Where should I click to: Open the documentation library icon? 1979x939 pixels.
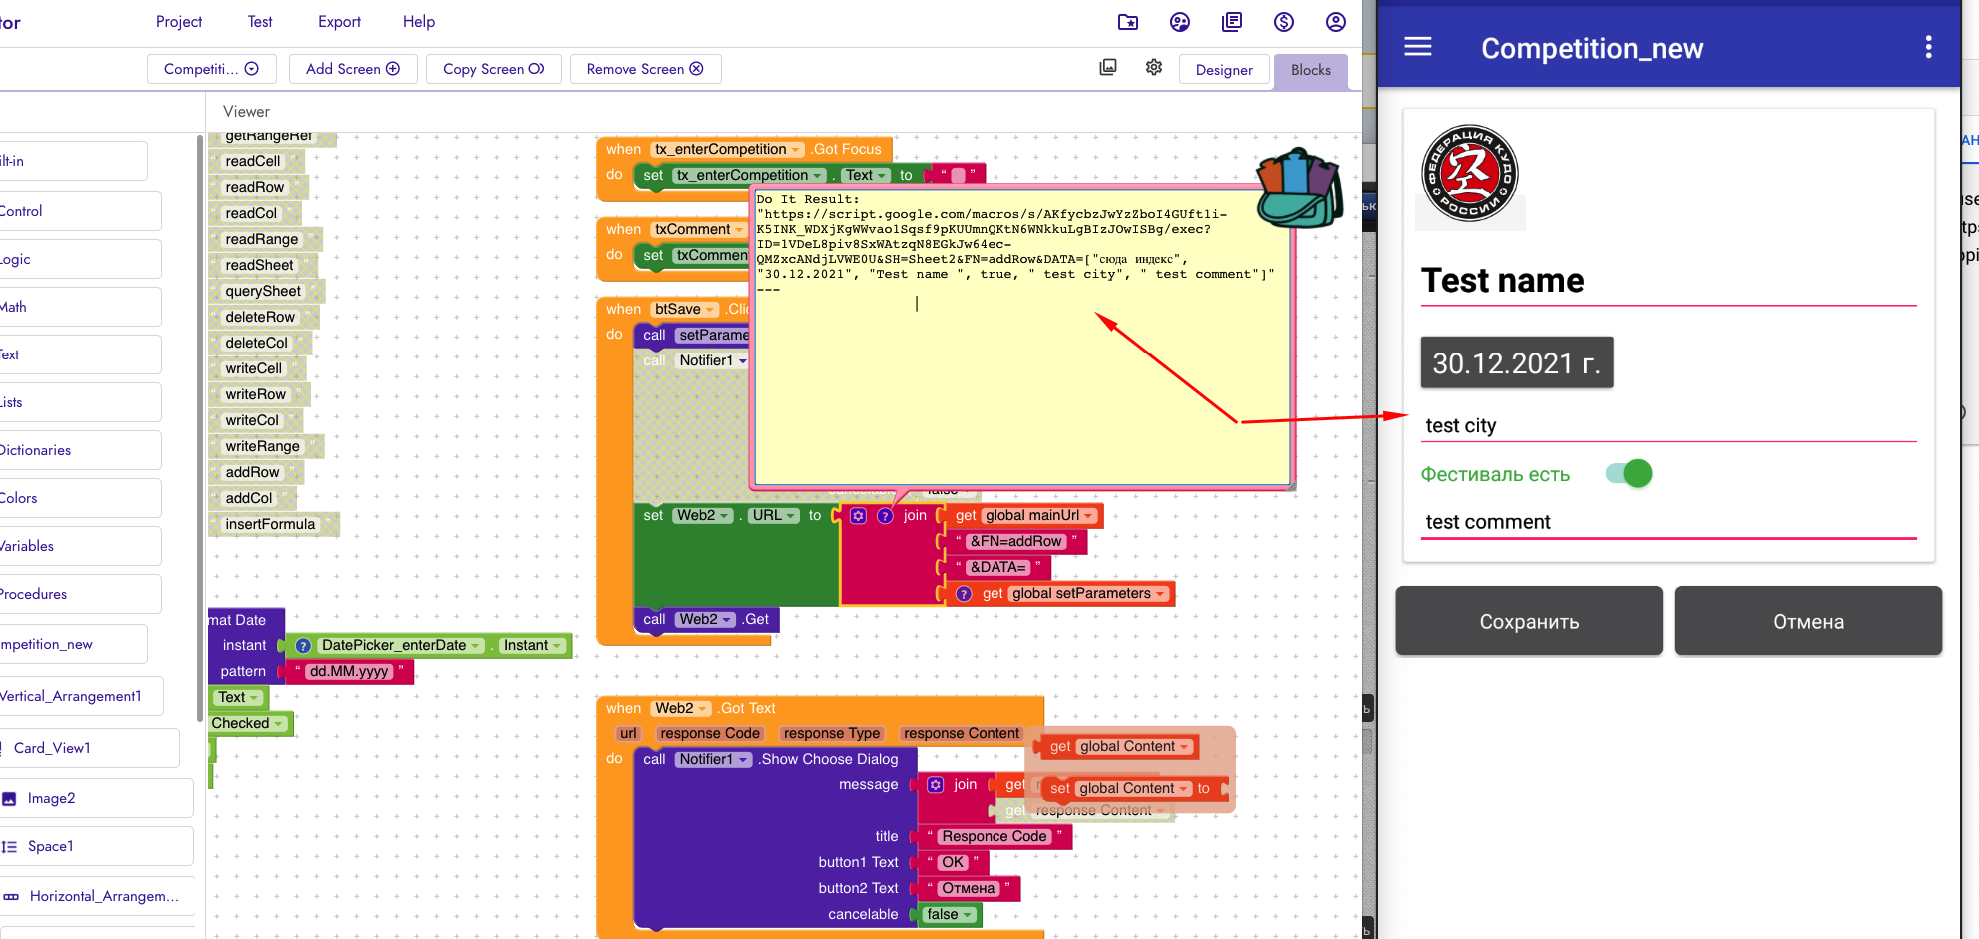coord(1232,22)
